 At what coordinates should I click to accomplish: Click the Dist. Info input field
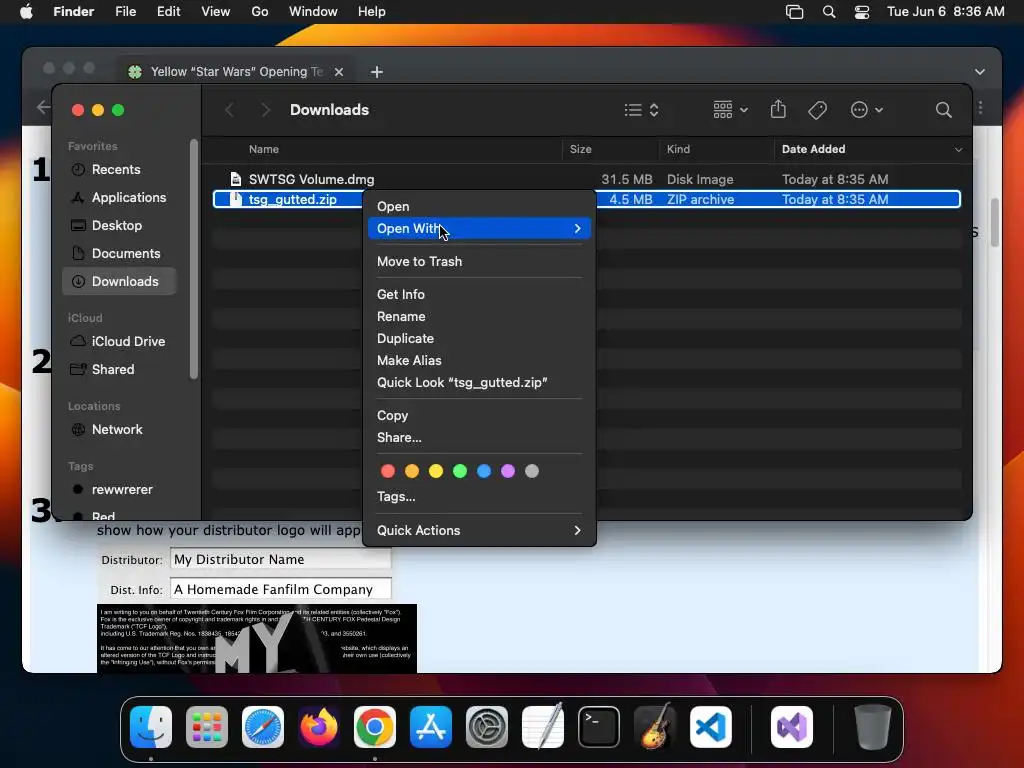pyautogui.click(x=281, y=590)
